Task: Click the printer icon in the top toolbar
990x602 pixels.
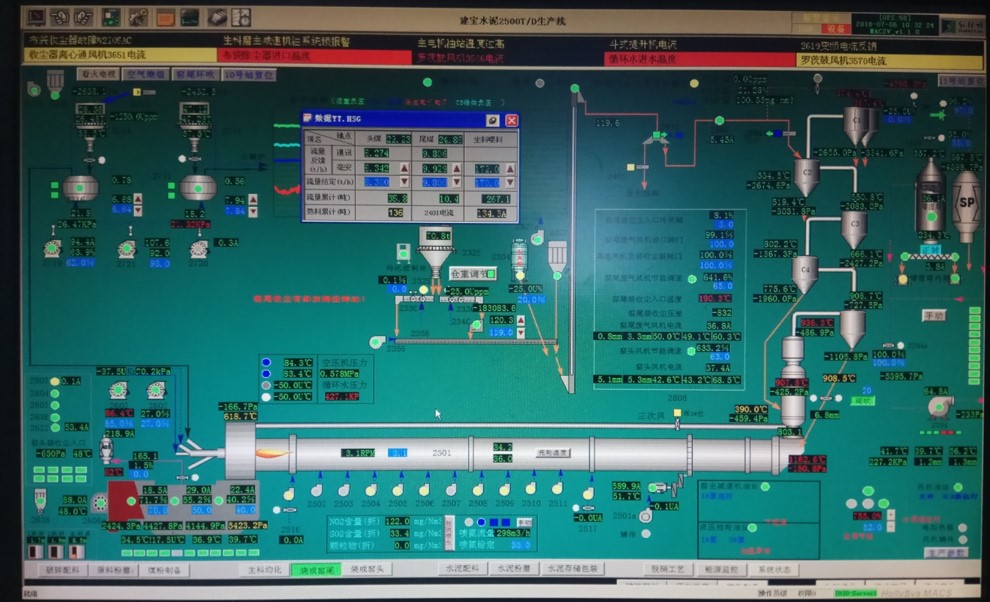Action: coord(216,17)
